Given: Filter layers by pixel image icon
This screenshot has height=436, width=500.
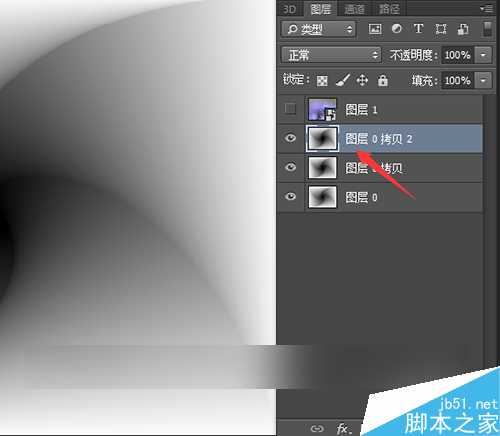Looking at the screenshot, I should pos(375,29).
